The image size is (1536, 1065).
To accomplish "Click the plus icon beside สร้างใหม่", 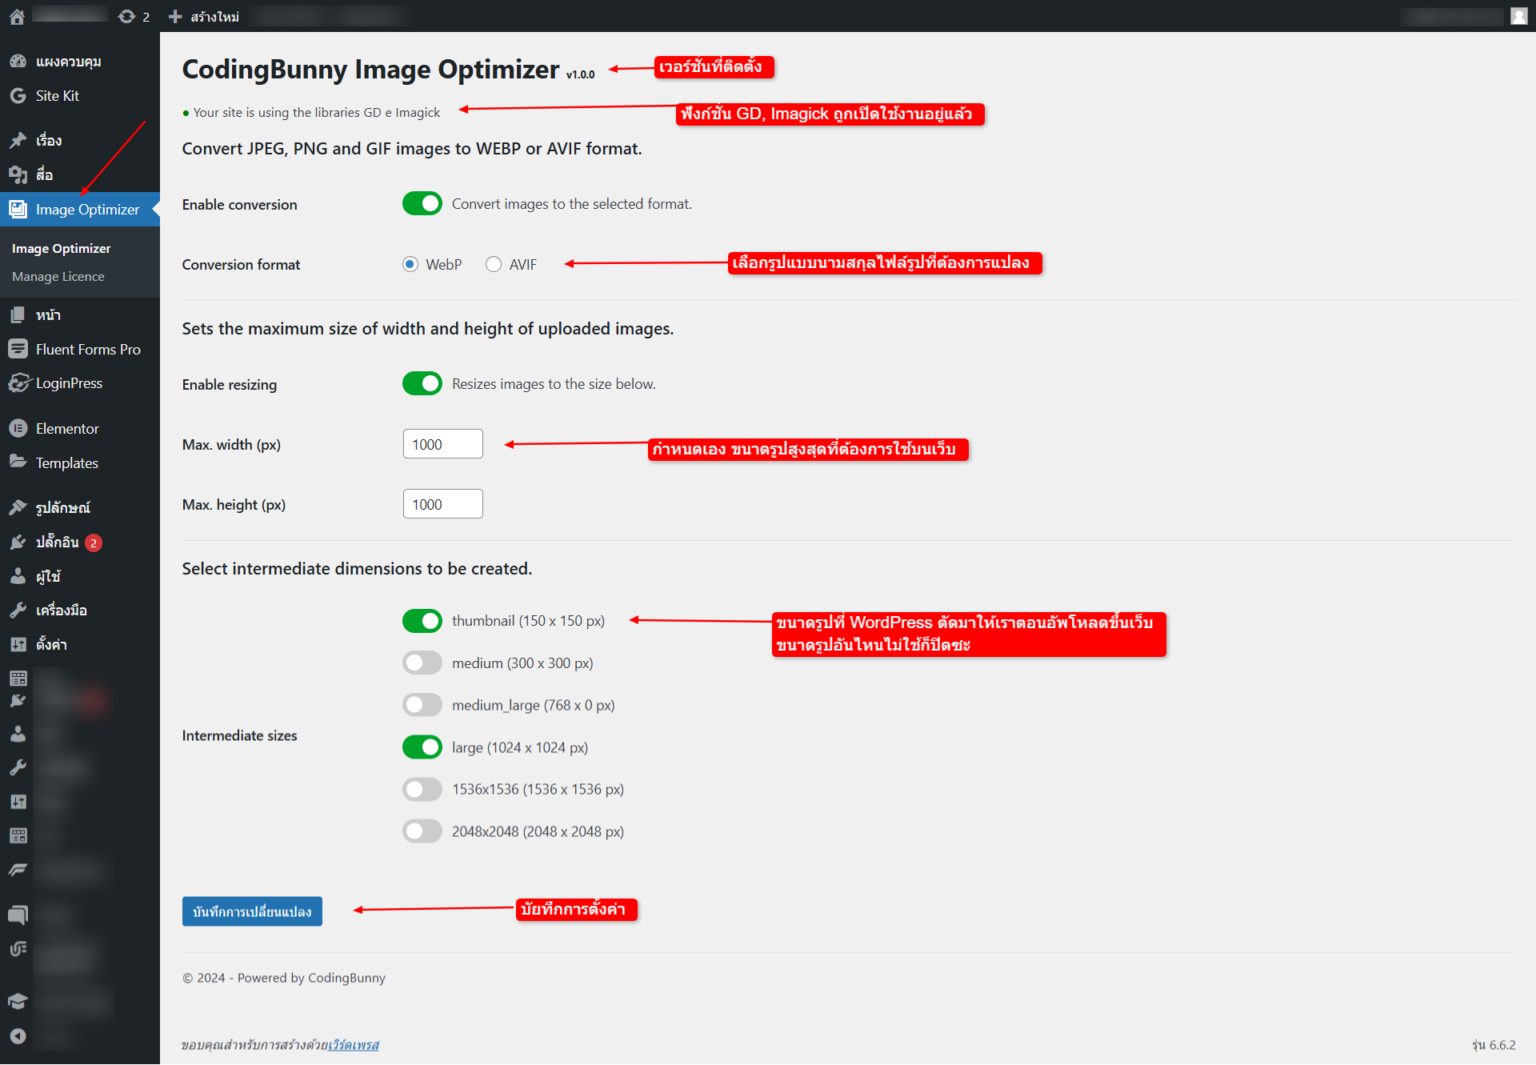I will coord(175,16).
